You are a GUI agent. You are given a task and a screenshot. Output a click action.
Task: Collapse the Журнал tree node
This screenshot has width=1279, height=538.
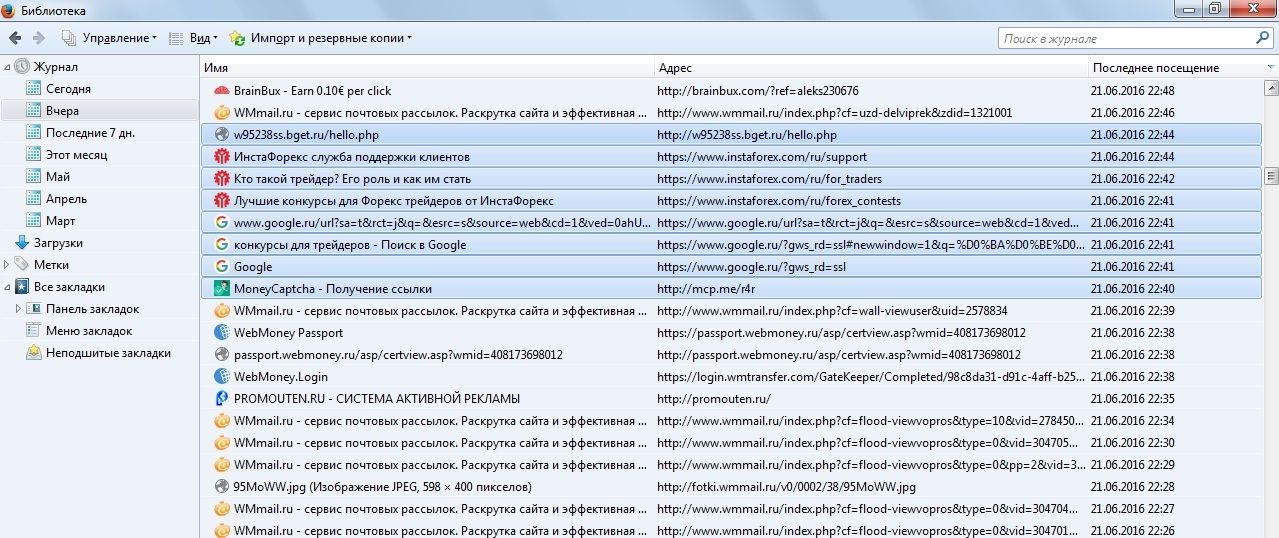8,67
